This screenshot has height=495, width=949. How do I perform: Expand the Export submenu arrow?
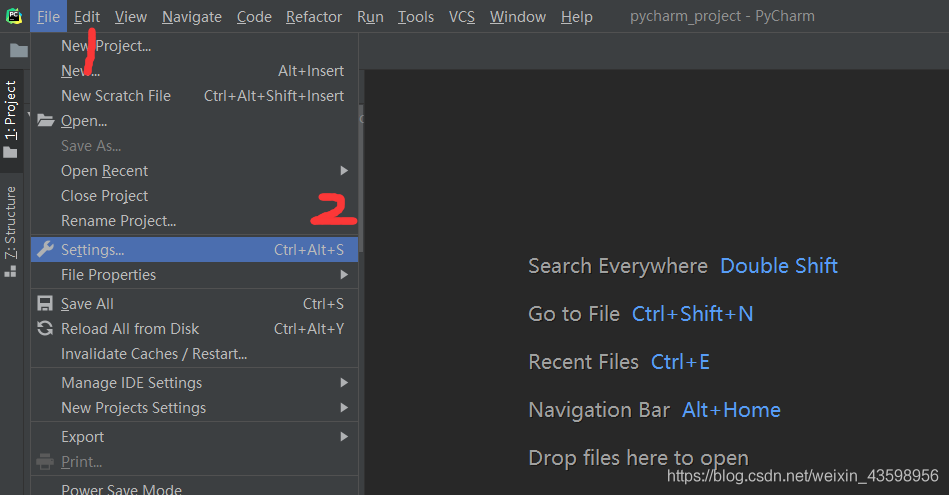[344, 437]
